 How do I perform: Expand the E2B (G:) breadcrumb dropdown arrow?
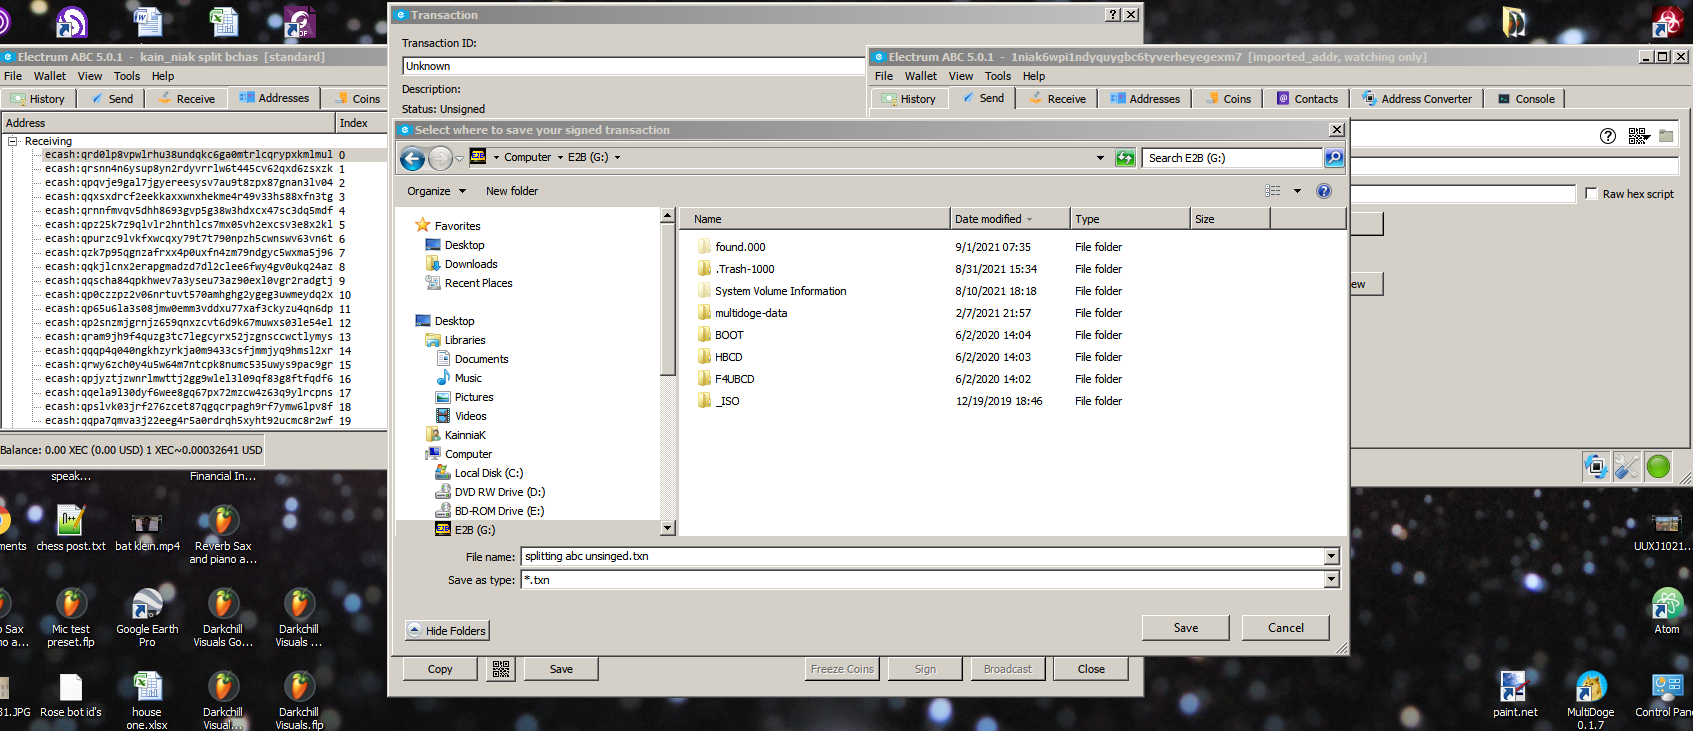[617, 158]
